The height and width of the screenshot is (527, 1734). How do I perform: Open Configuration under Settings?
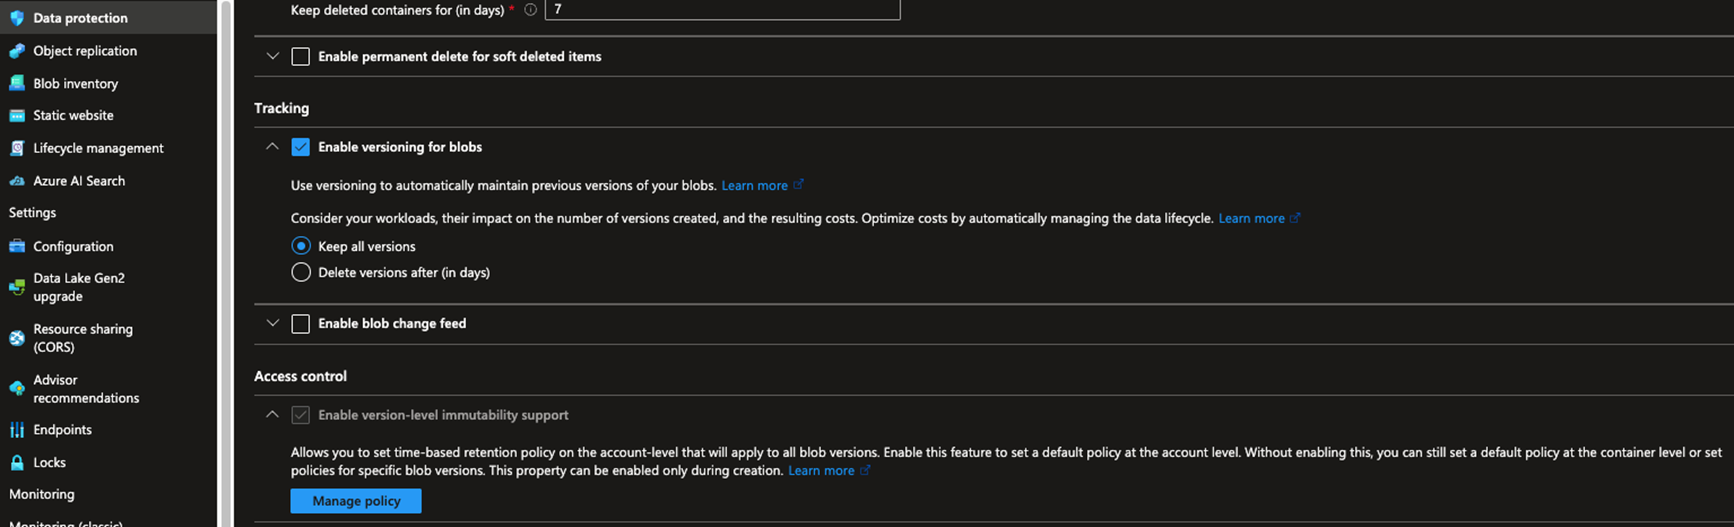pyautogui.click(x=73, y=246)
